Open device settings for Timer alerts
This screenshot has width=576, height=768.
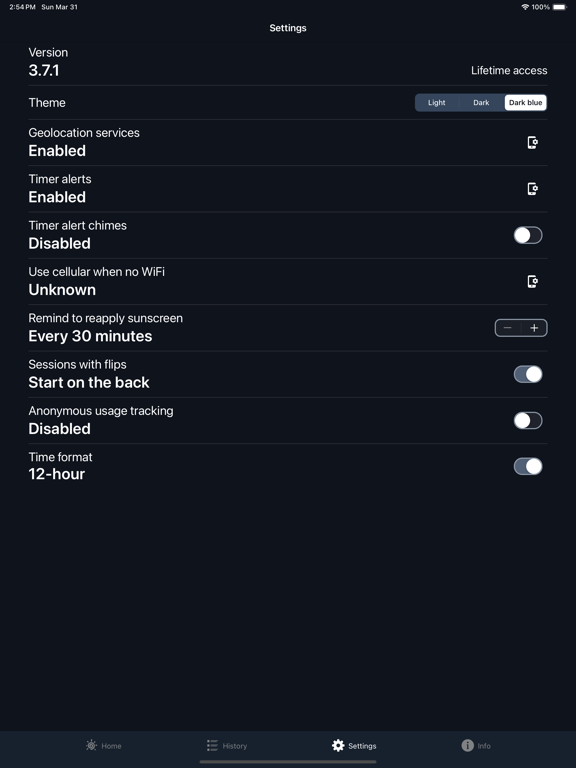(x=532, y=189)
